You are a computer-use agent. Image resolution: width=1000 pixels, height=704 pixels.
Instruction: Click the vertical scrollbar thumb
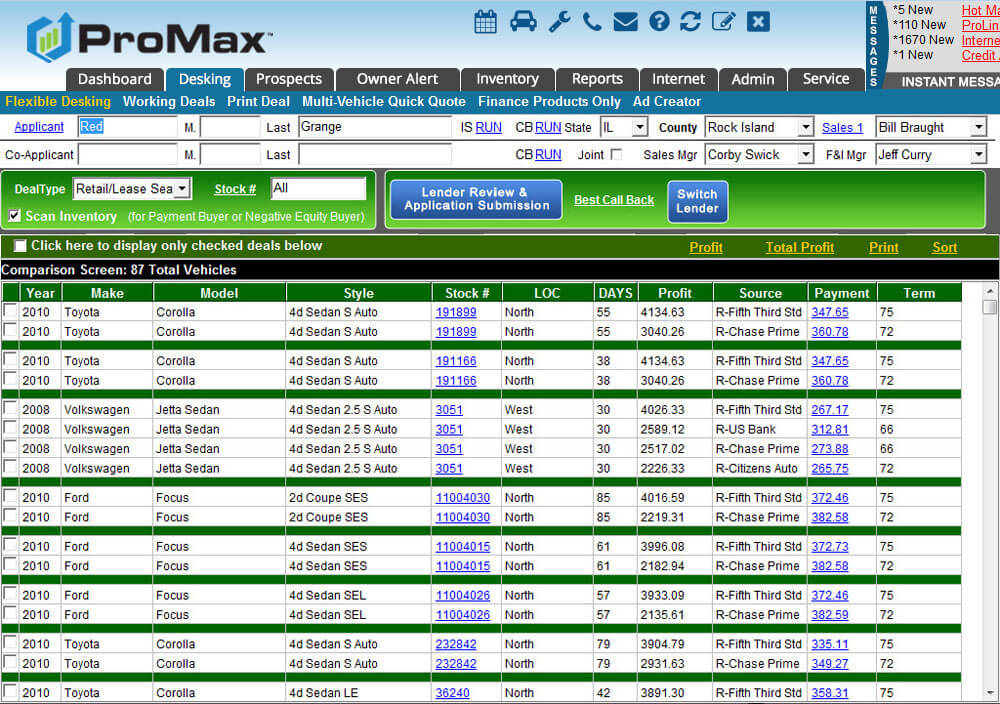(989, 307)
